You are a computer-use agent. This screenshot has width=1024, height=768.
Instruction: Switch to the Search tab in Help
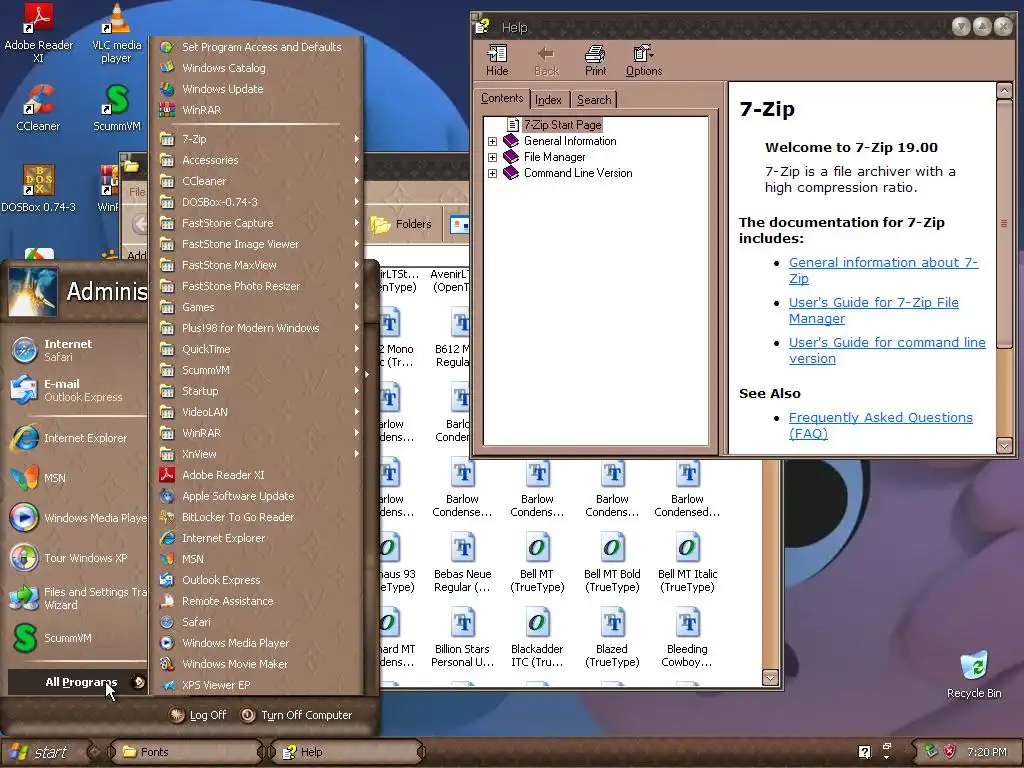point(594,100)
